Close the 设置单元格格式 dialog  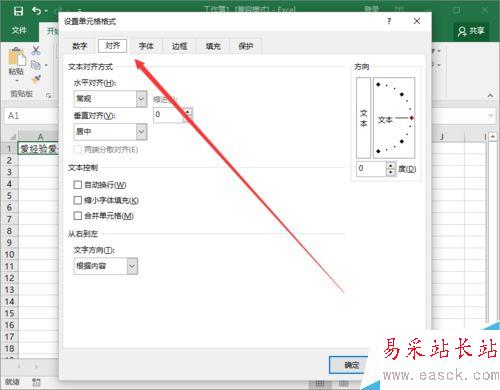pos(417,21)
